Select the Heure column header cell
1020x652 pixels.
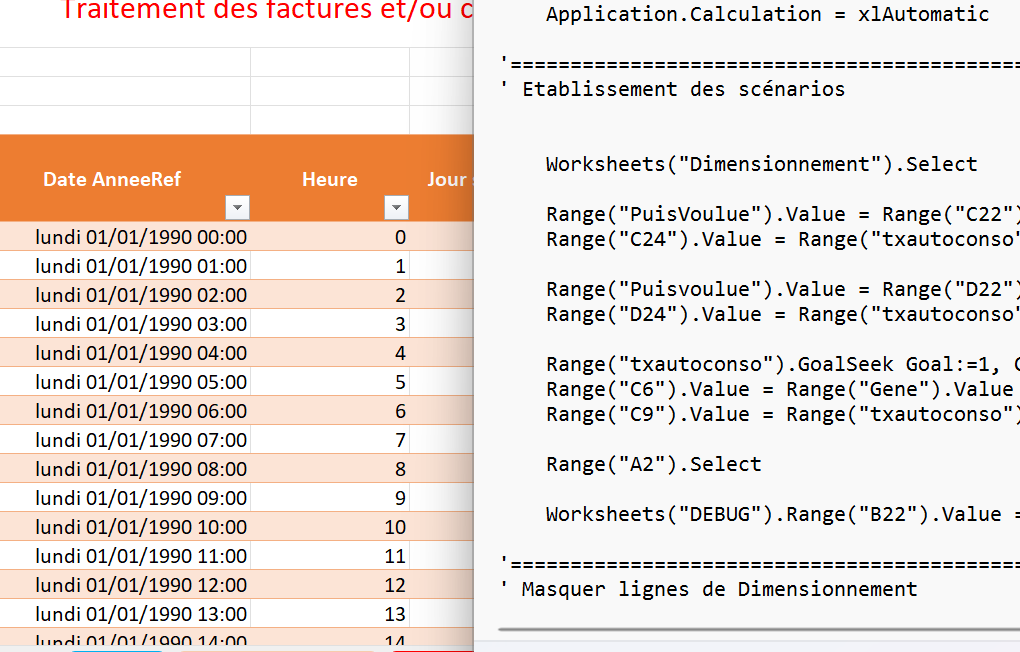pyautogui.click(x=329, y=179)
